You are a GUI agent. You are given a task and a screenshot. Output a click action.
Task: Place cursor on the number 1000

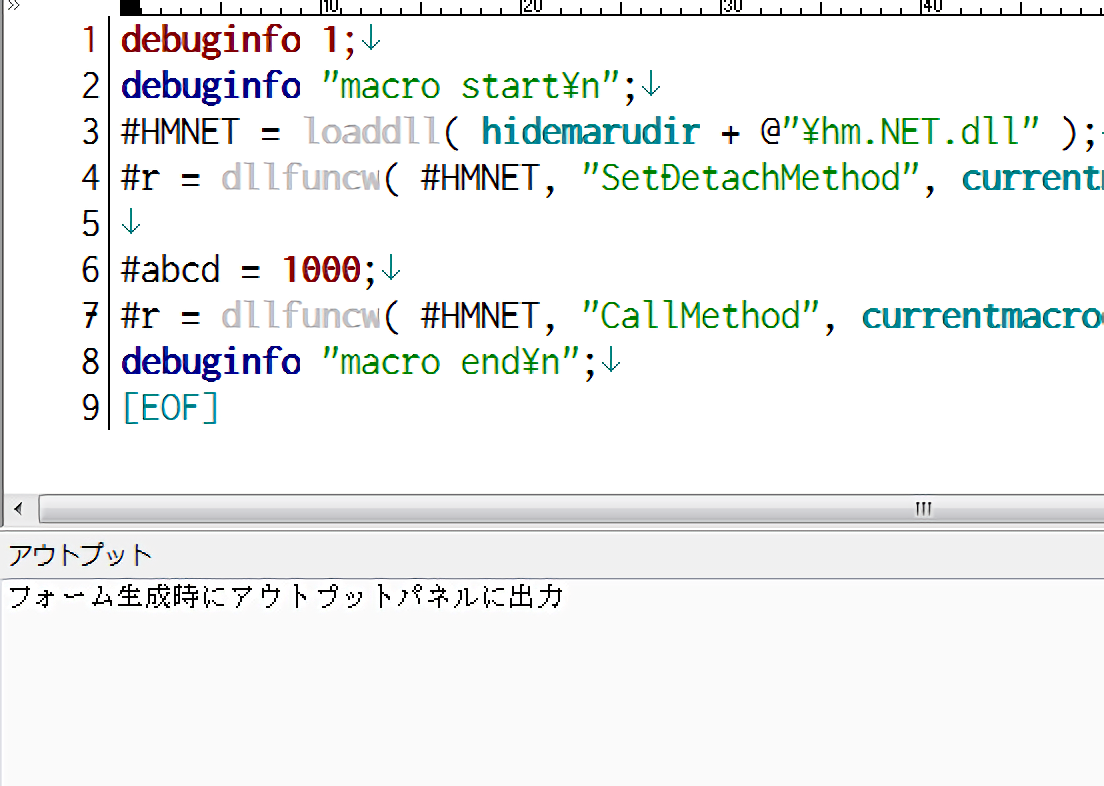coord(321,270)
